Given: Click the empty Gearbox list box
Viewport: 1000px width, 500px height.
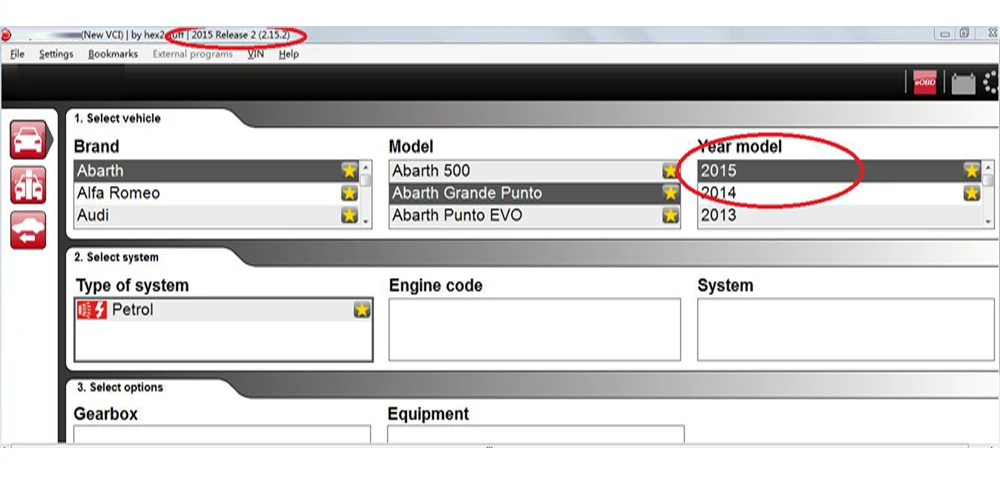Looking at the screenshot, I should 222,434.
